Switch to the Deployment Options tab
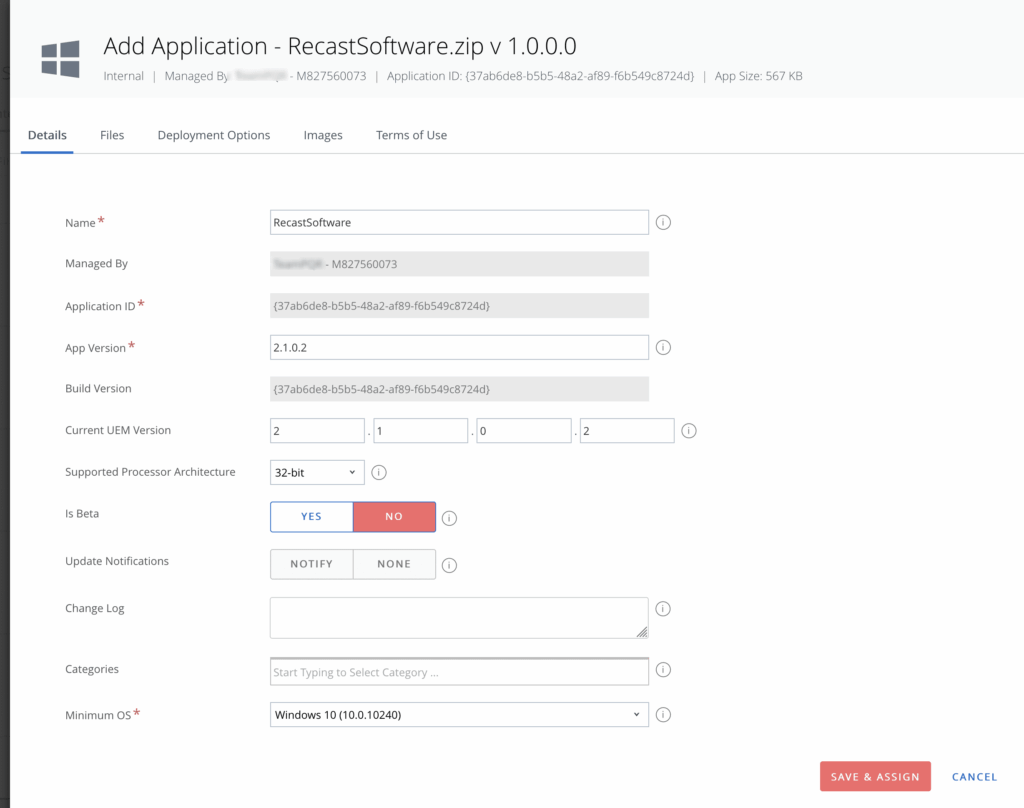The image size is (1024, 808). point(213,134)
